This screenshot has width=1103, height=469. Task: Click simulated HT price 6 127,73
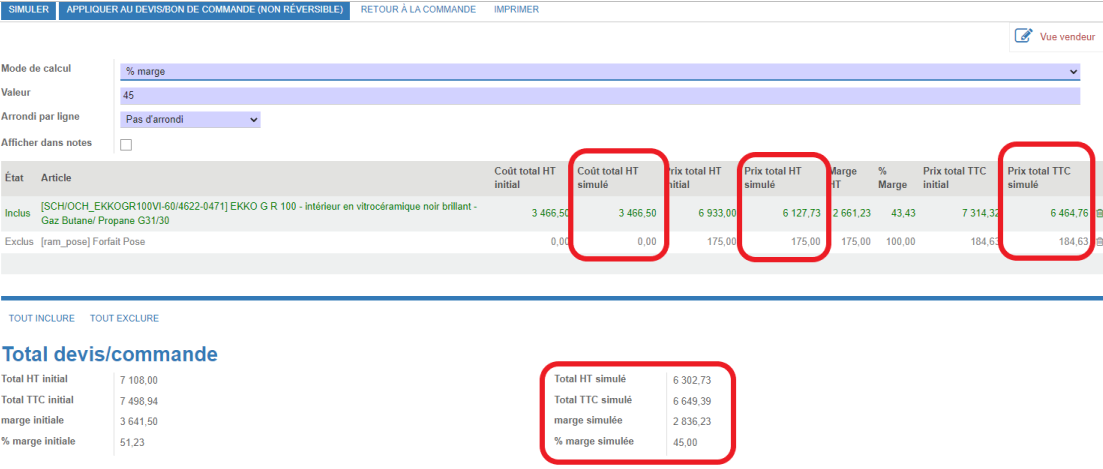801,214
